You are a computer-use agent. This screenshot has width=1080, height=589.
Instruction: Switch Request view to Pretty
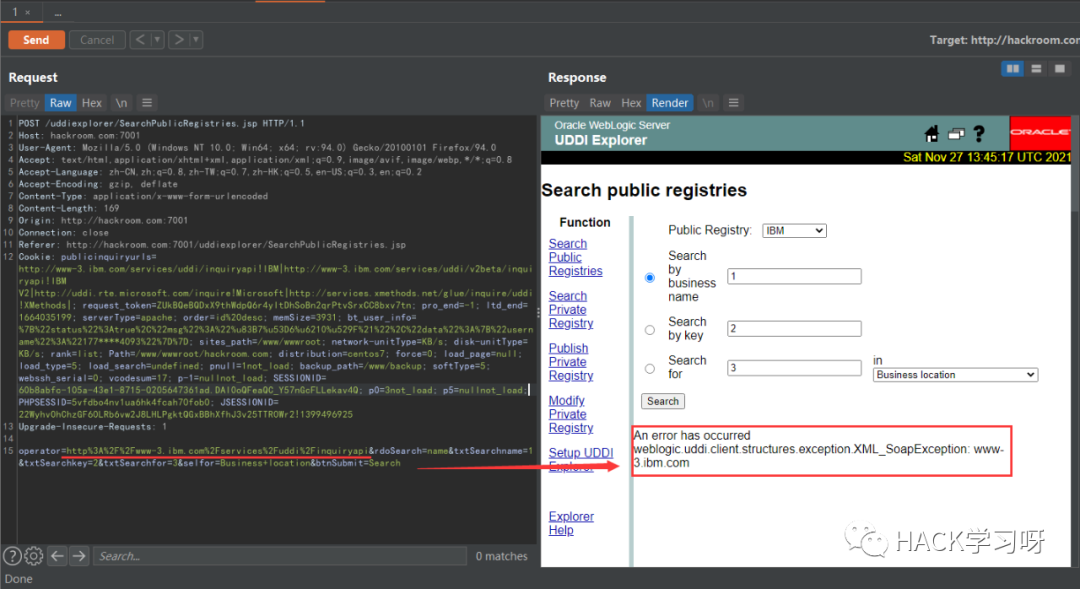coord(25,103)
